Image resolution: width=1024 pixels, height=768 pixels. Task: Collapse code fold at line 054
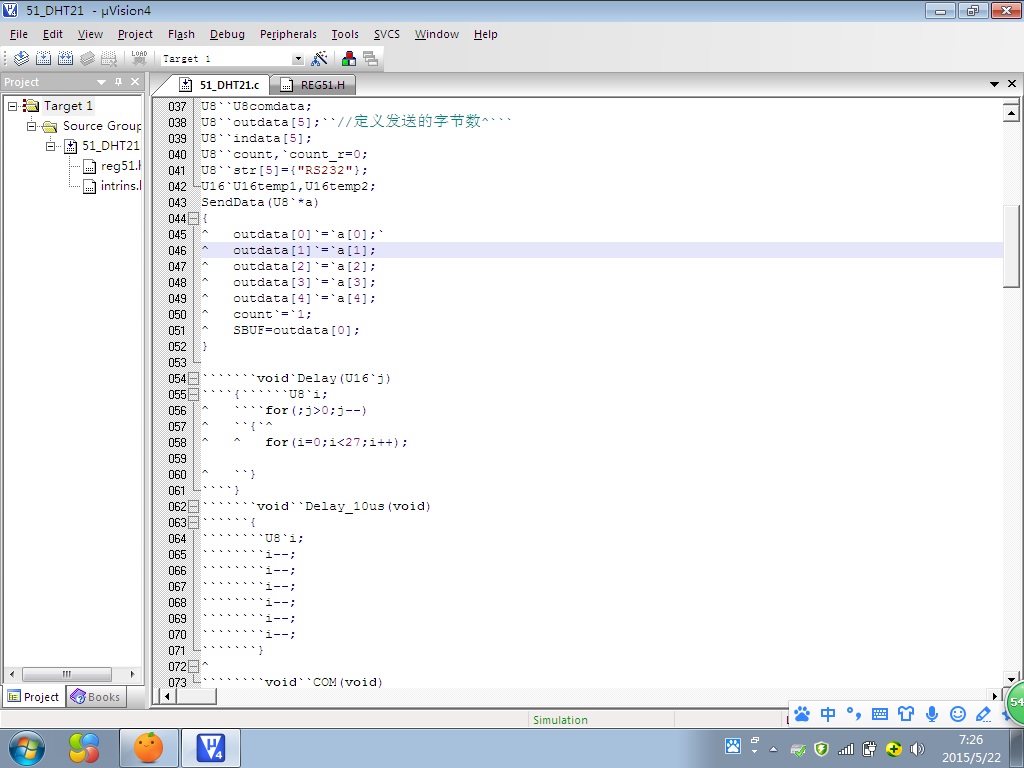coord(193,379)
